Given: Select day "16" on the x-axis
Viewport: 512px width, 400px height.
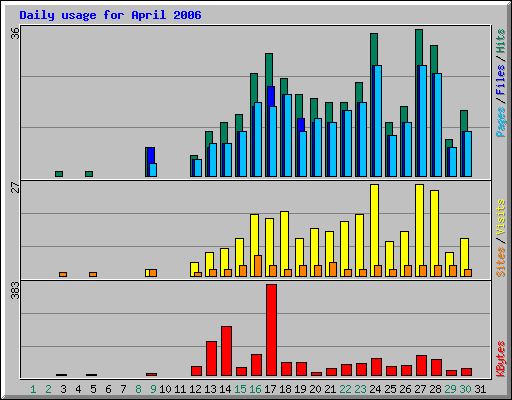Looking at the screenshot, I should [x=255, y=389].
